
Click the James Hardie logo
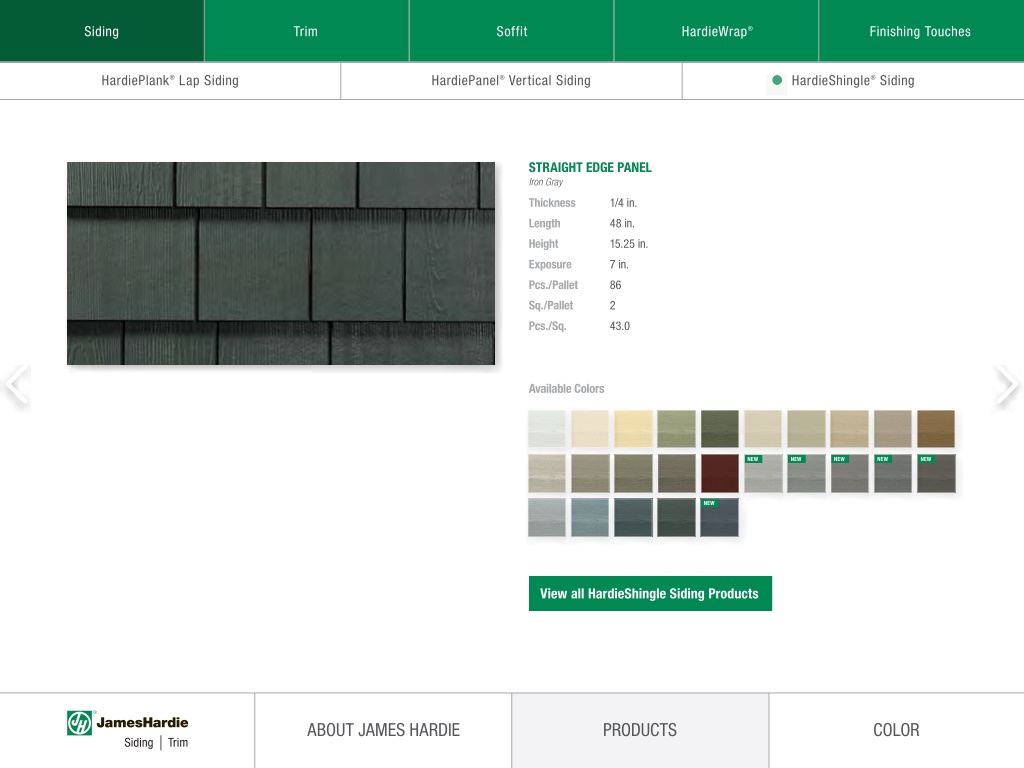tap(127, 730)
